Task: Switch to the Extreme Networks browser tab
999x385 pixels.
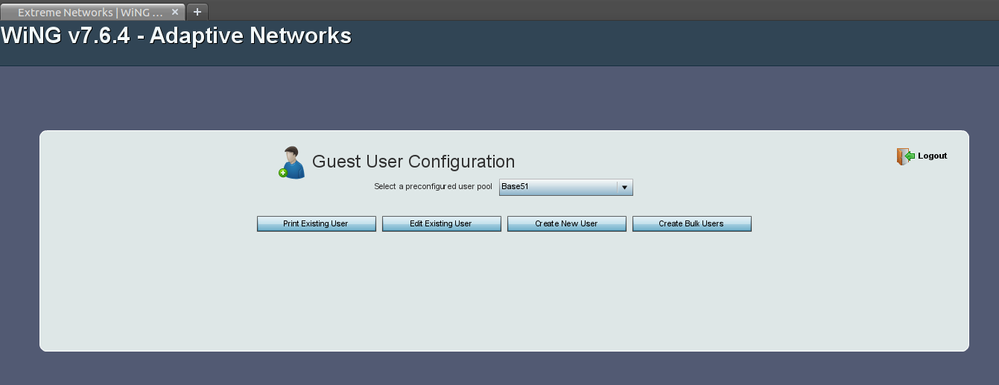Action: tap(92, 12)
